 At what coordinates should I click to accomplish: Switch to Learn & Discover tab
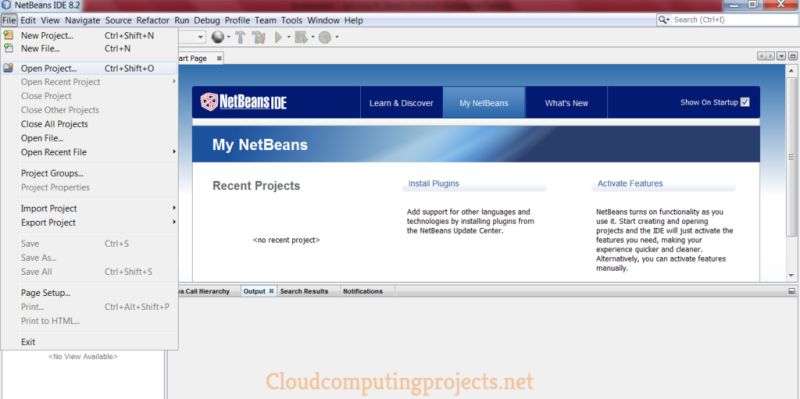pyautogui.click(x=401, y=103)
